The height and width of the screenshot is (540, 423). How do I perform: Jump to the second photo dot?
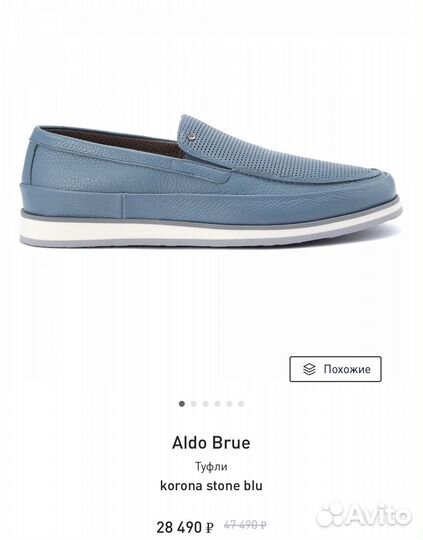point(194,404)
